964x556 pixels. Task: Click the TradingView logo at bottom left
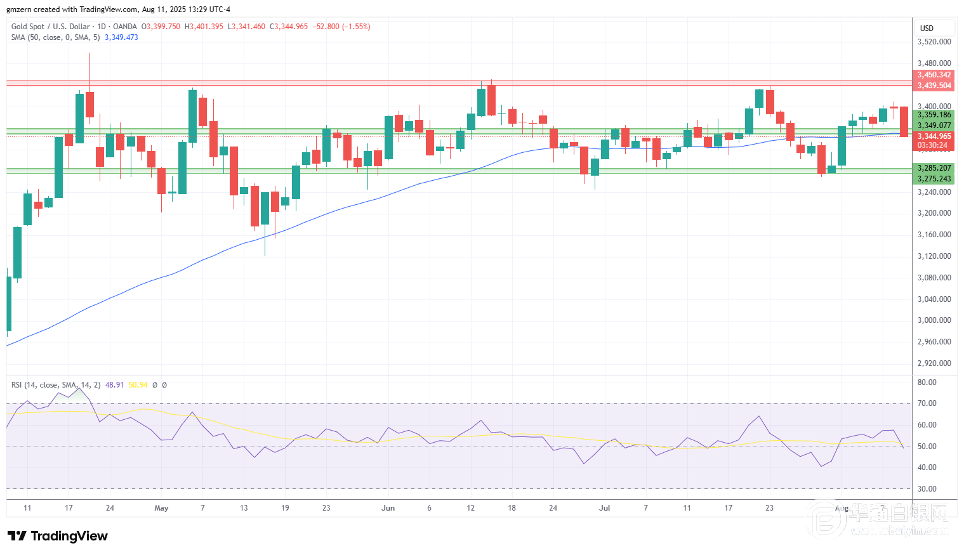tap(57, 536)
